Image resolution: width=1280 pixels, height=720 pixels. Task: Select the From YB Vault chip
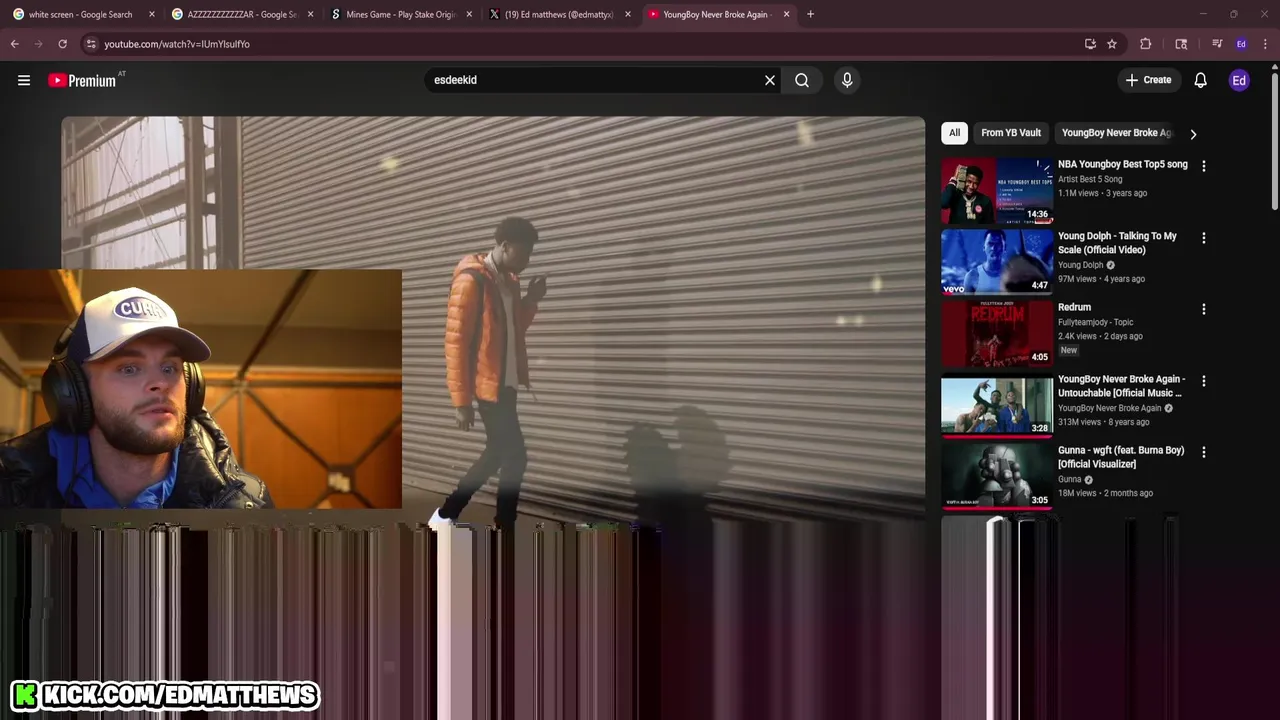click(1011, 132)
